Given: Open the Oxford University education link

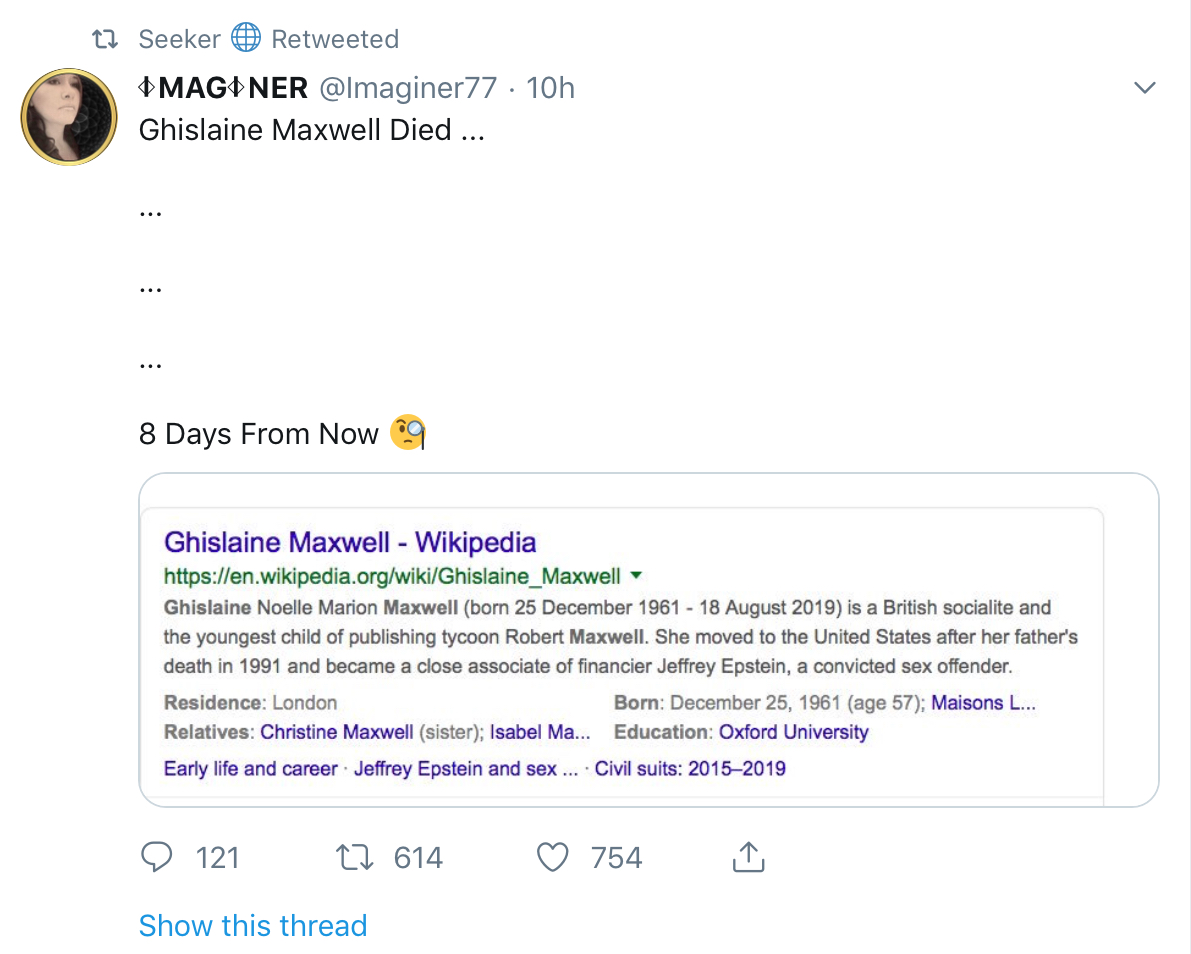Looking at the screenshot, I should (793, 732).
